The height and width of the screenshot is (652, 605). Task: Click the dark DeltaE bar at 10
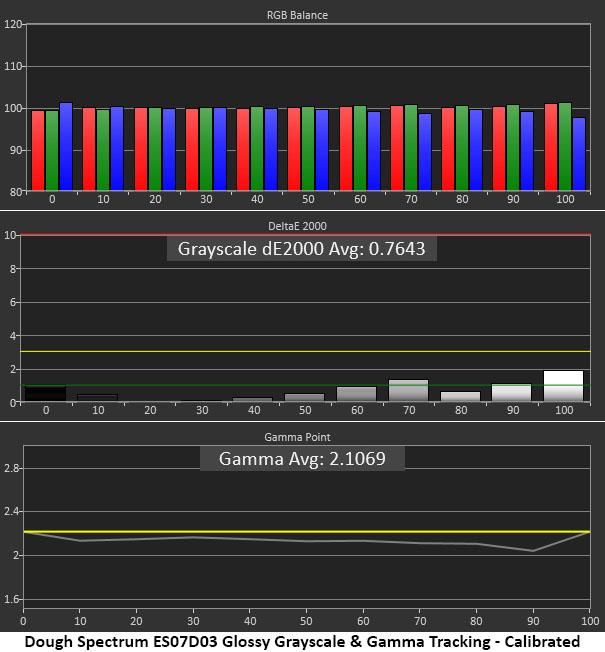coord(97,398)
